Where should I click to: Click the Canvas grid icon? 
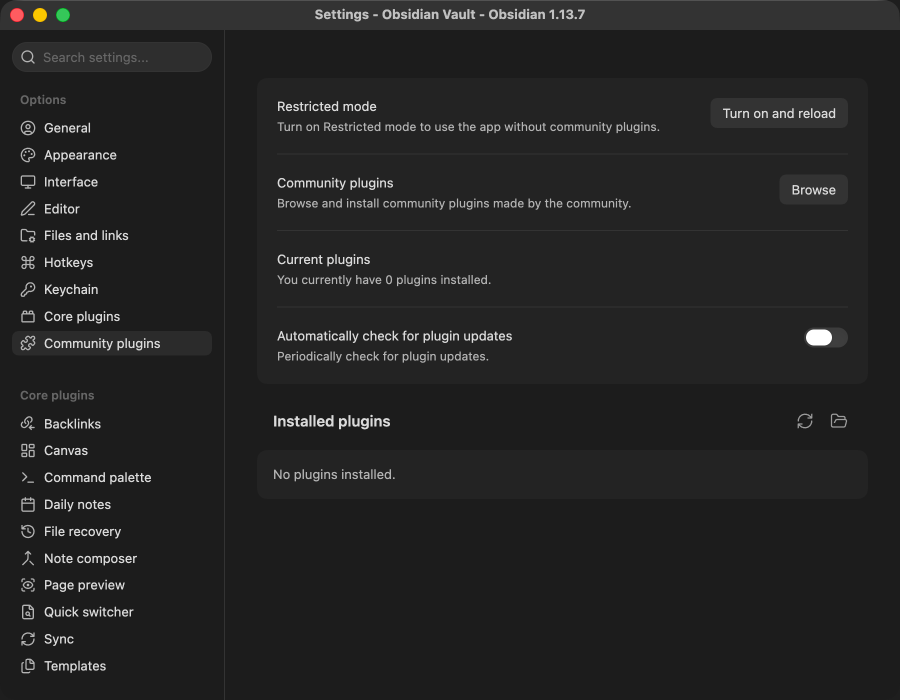click(x=28, y=450)
